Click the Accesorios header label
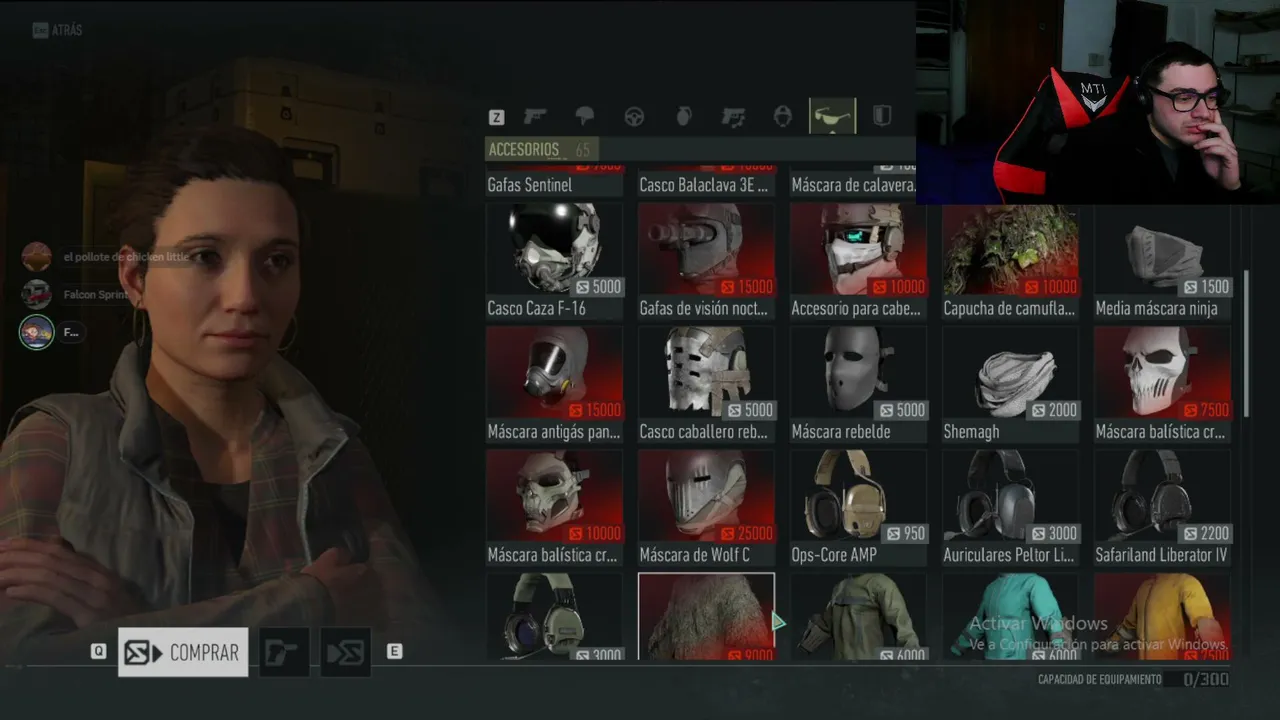Viewport: 1280px width, 720px height. 523,149
